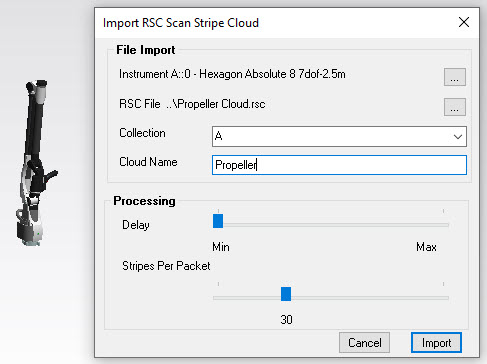
Task: Click the Stripes Per Packet slider handle
Action: pos(286,294)
